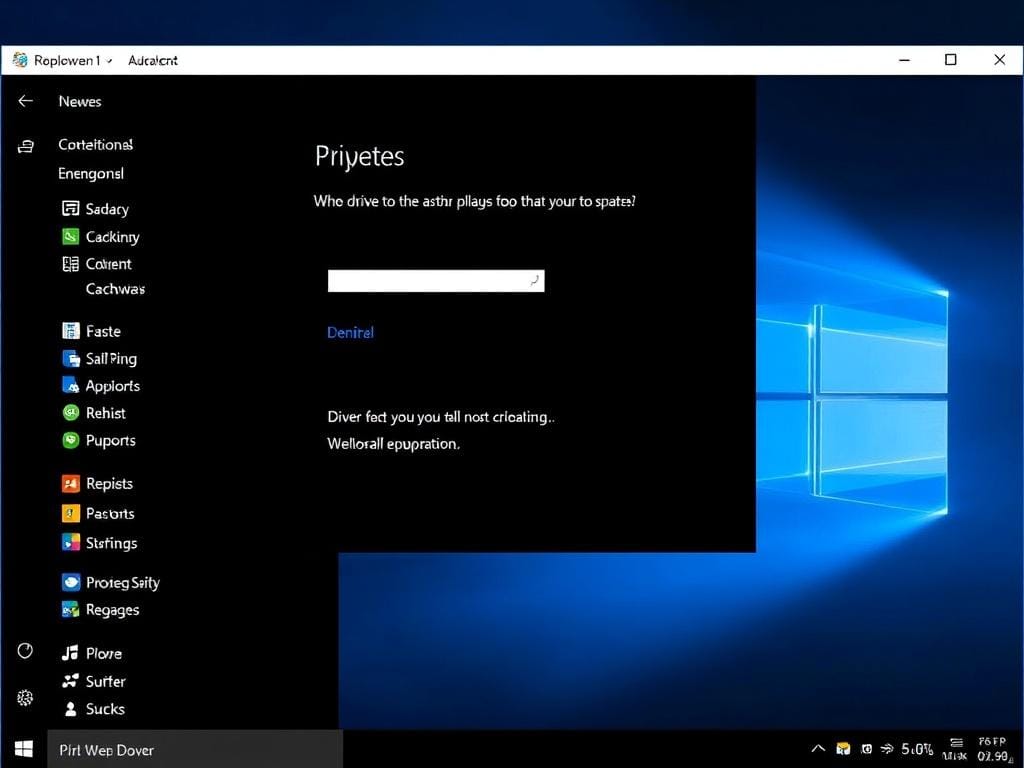Select the Surfer icon
This screenshot has height=768, width=1024.
click(x=71, y=681)
